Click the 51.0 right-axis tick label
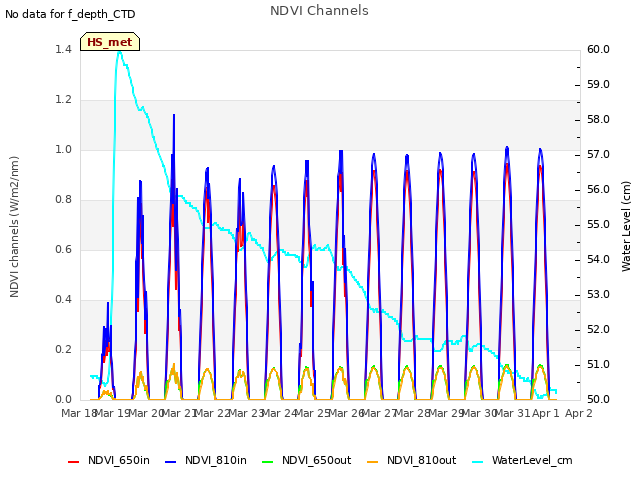Screen dimensions: 640x480 598,364
